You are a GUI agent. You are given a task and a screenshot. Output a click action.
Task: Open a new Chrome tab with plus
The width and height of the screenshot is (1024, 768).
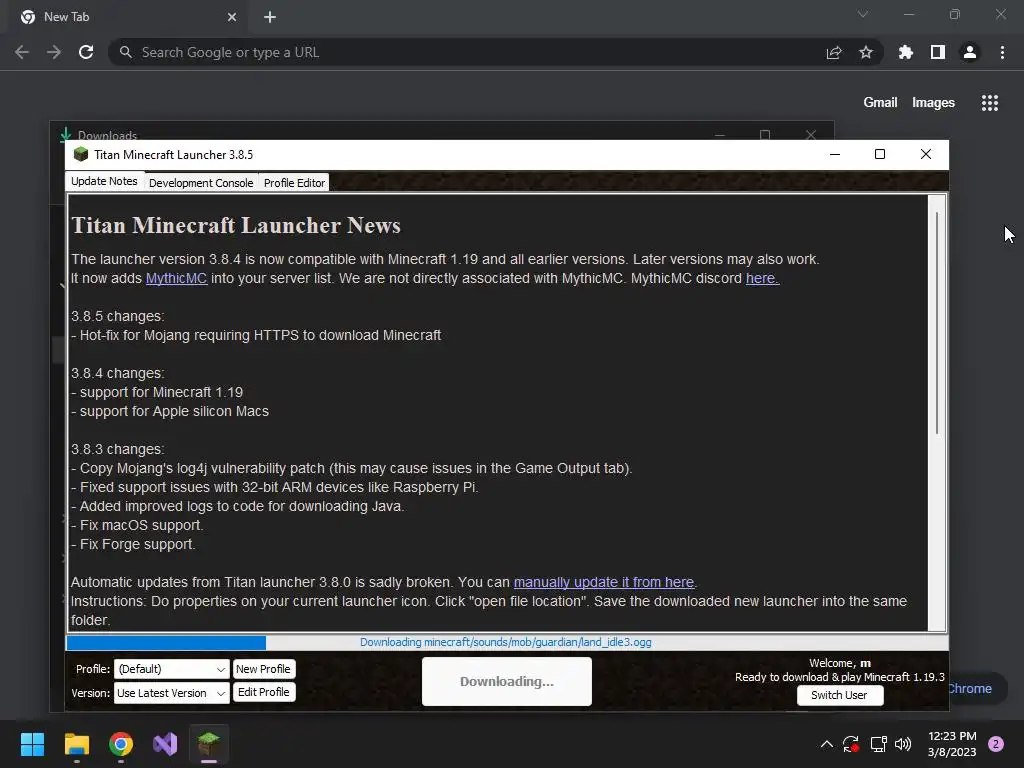point(270,17)
